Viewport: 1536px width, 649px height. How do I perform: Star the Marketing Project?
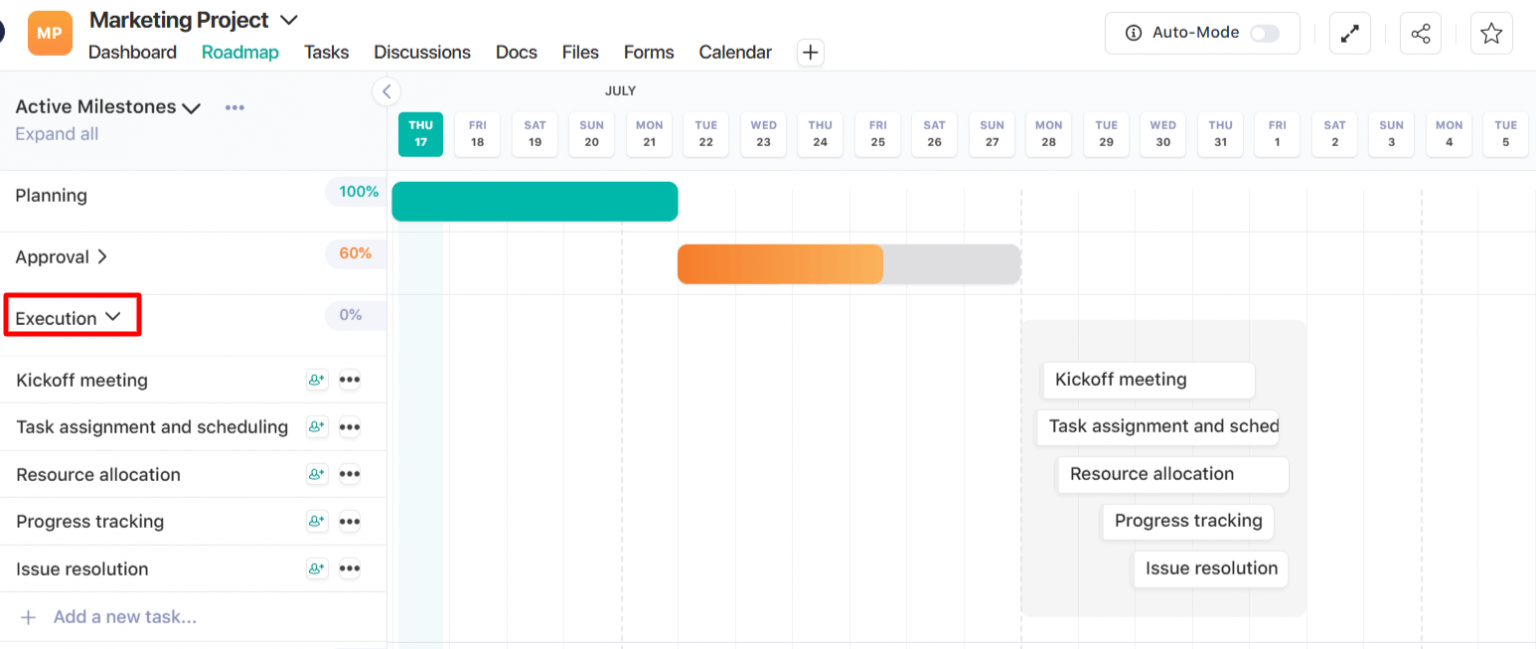(x=1491, y=32)
